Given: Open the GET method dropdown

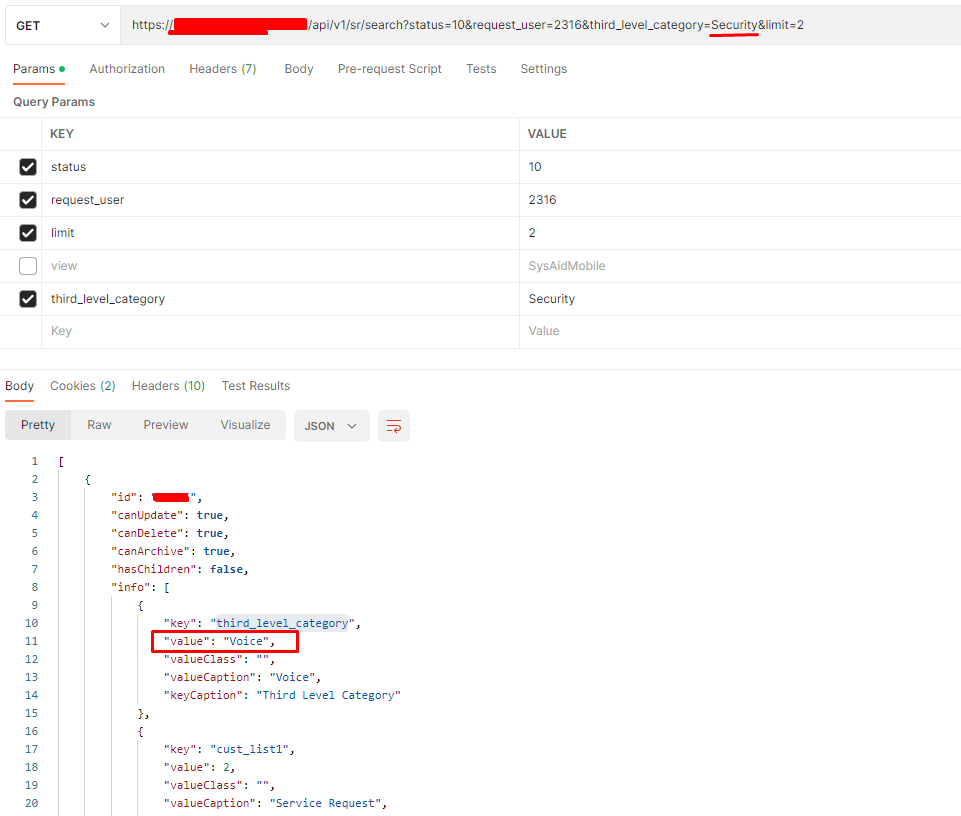Looking at the screenshot, I should pos(63,25).
